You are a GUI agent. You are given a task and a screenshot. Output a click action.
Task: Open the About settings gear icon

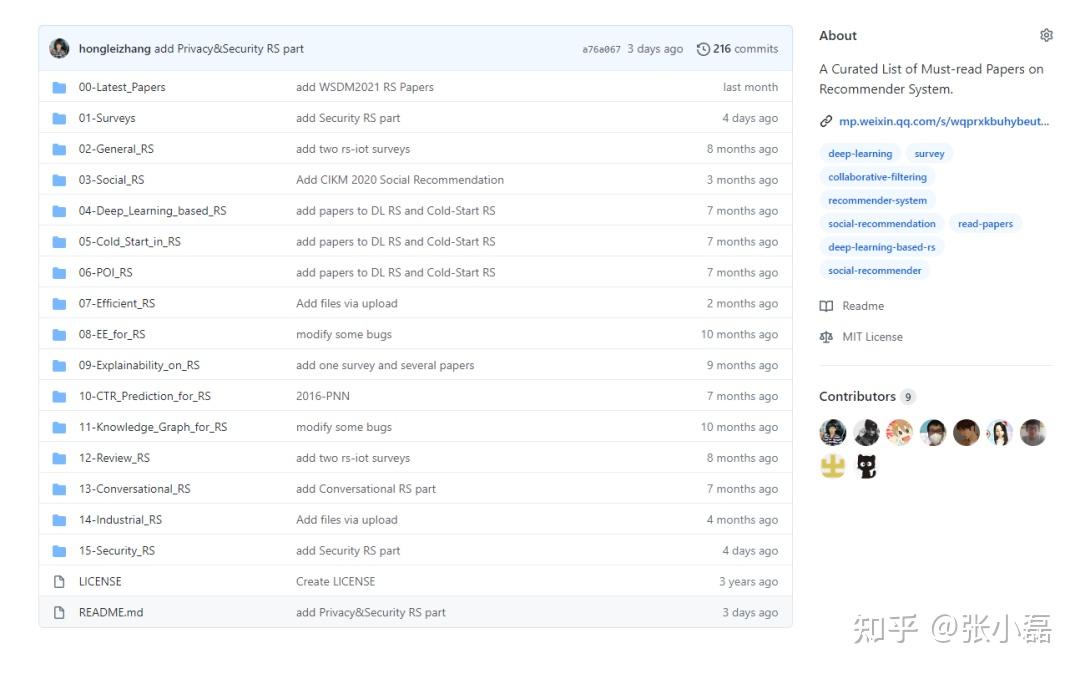point(1046,35)
